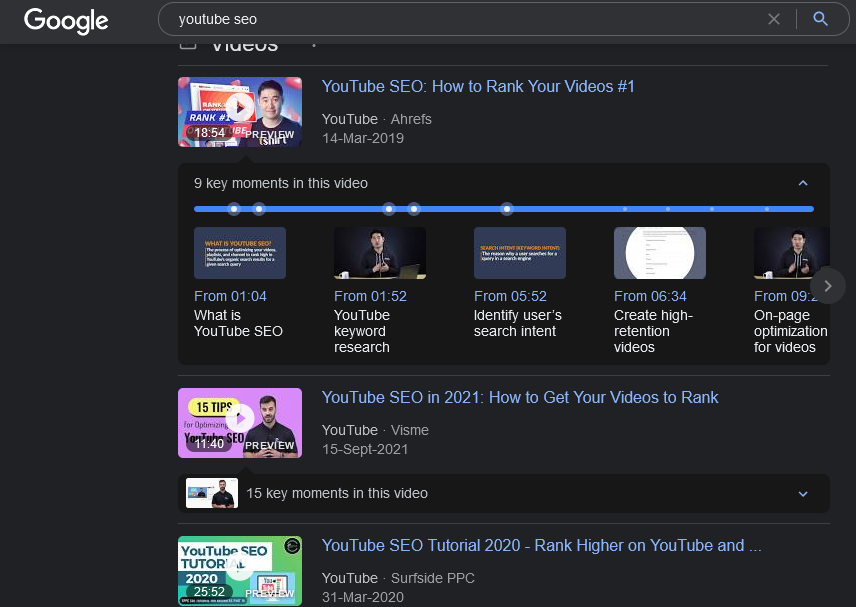Click the 'Ahrefs' channel name

[411, 119]
